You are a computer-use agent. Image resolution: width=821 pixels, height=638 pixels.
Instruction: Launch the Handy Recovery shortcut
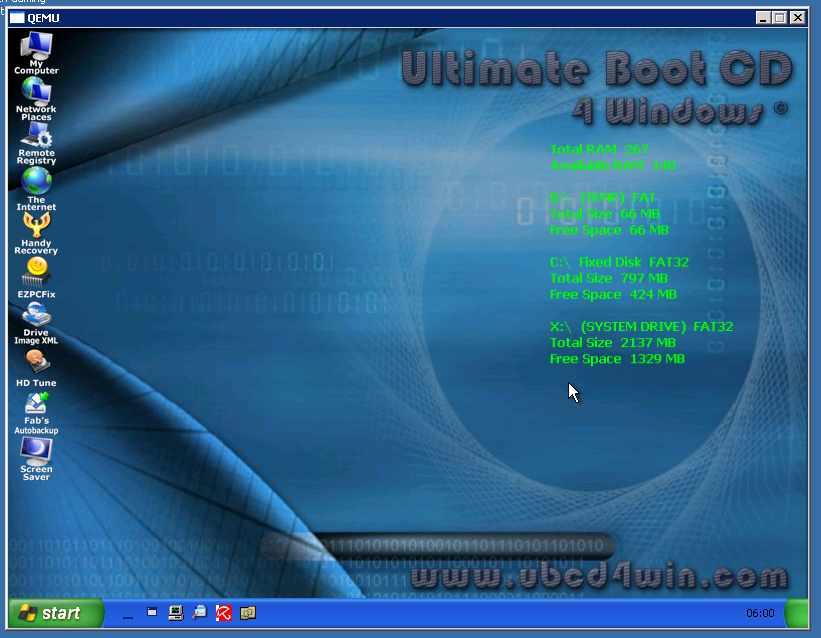tap(36, 234)
